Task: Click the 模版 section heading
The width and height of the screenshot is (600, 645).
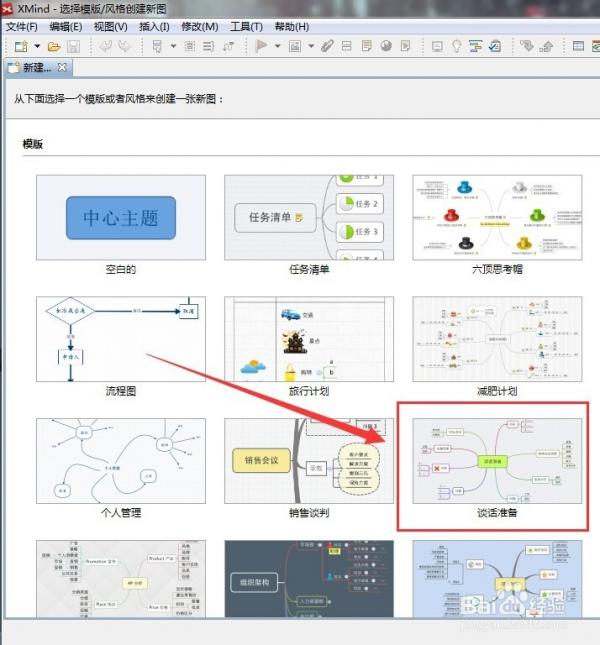Action: coord(32,144)
